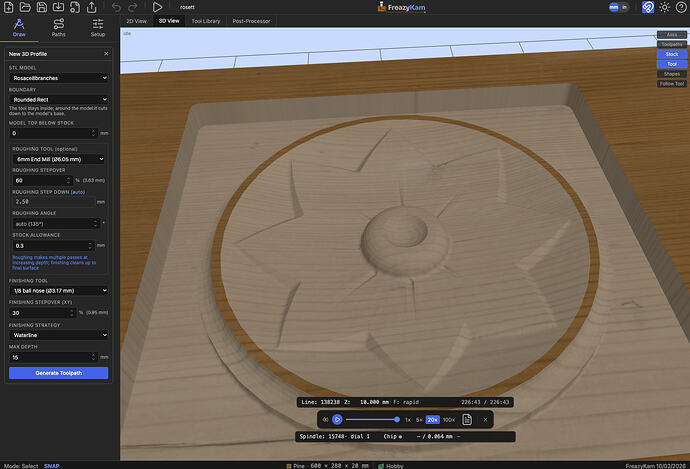Undo the last action
The image size is (690, 469).
coord(116,7)
